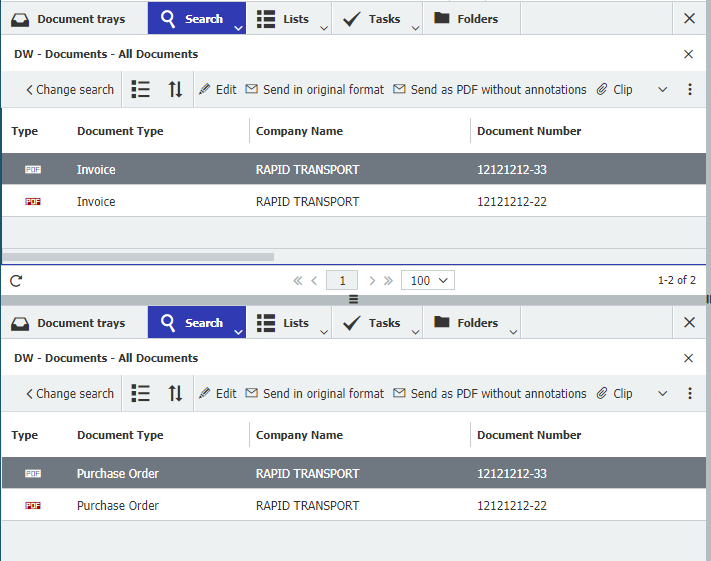Click the PDF icon of Invoice 12121212-22
This screenshot has width=711, height=561.
(33, 202)
